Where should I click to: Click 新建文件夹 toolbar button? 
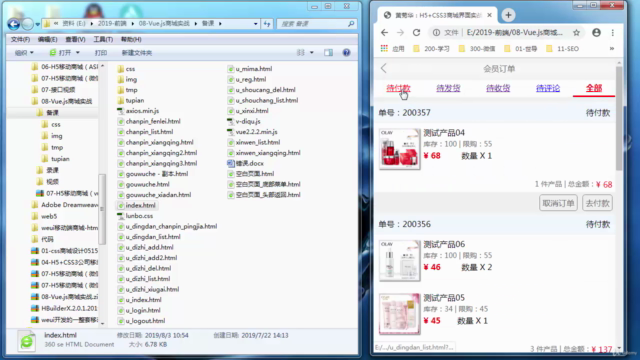(137, 53)
